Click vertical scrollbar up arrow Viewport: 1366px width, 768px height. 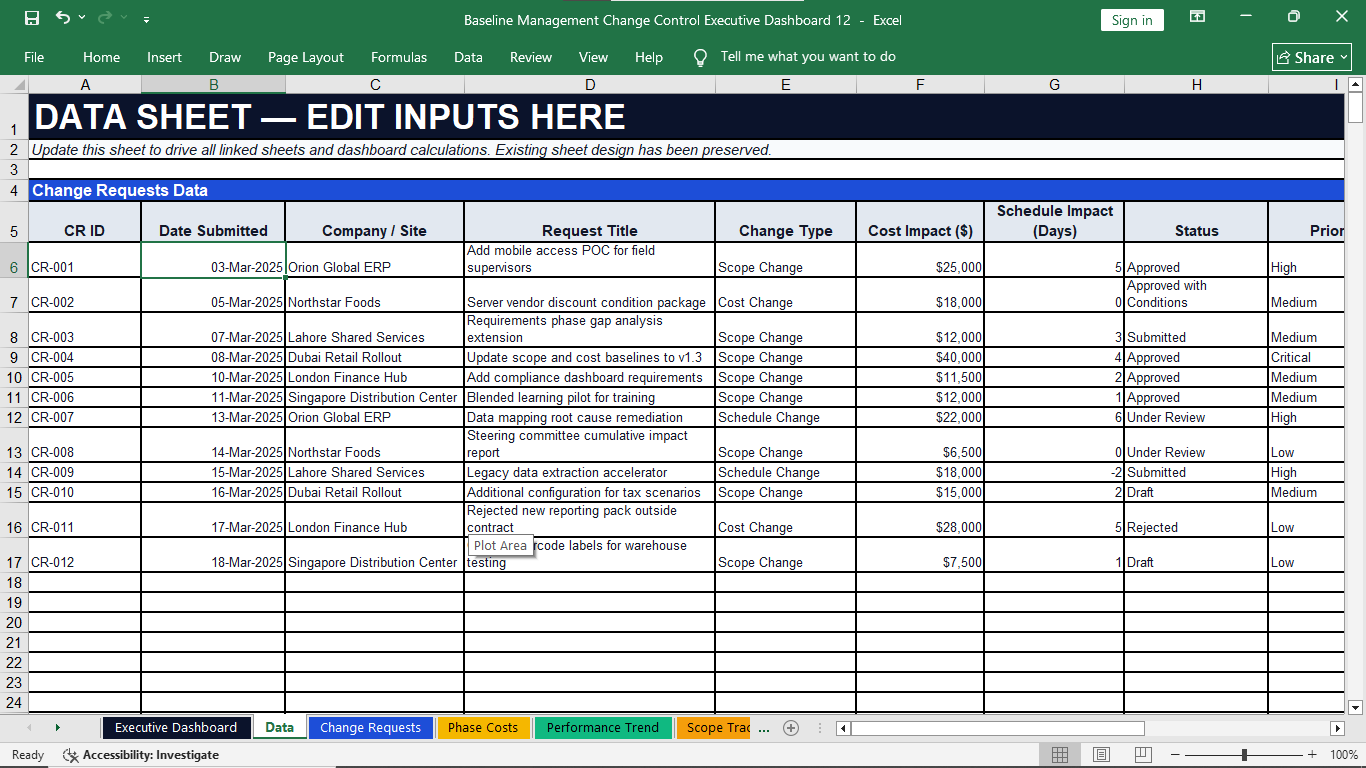pos(1356,85)
